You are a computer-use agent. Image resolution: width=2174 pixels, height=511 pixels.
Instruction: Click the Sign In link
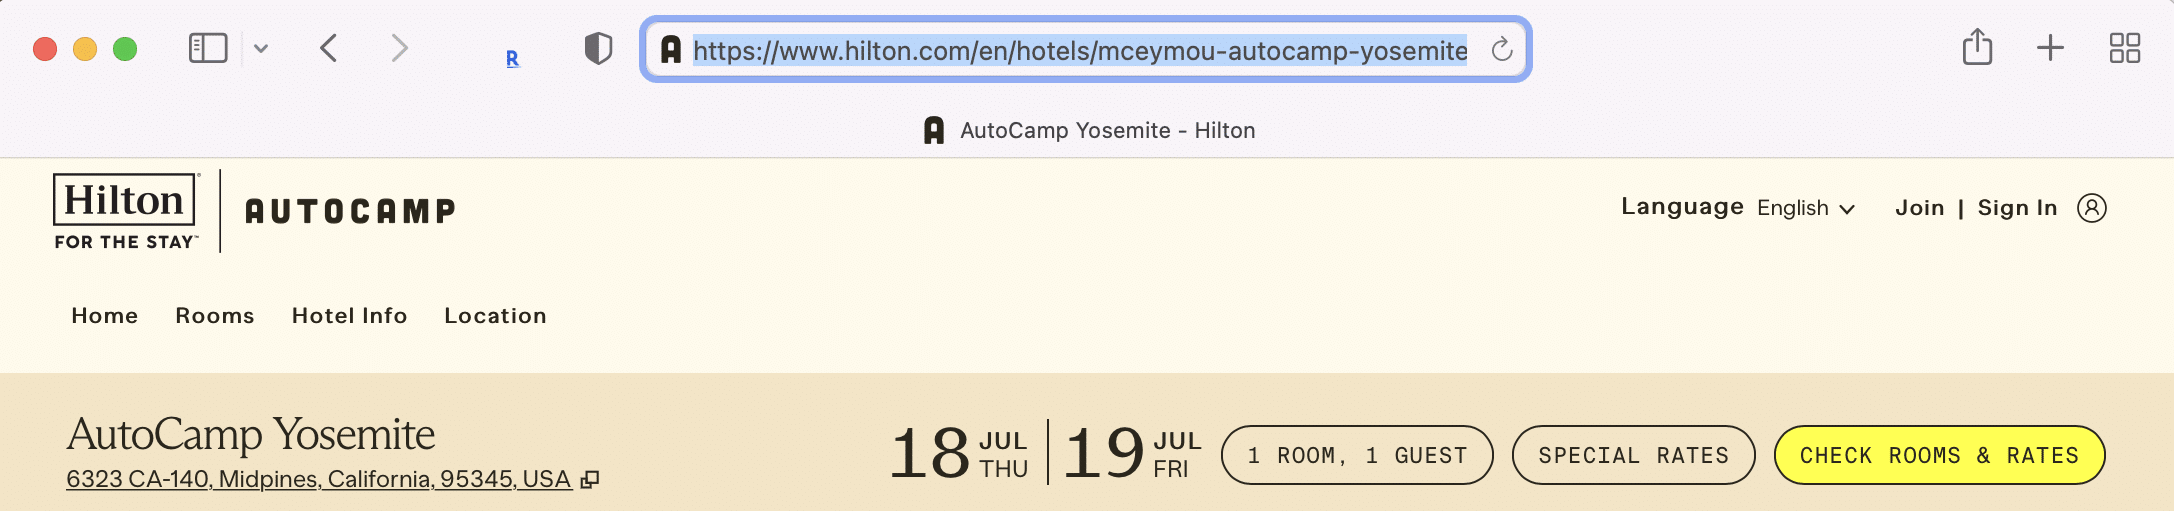[x=2017, y=208]
